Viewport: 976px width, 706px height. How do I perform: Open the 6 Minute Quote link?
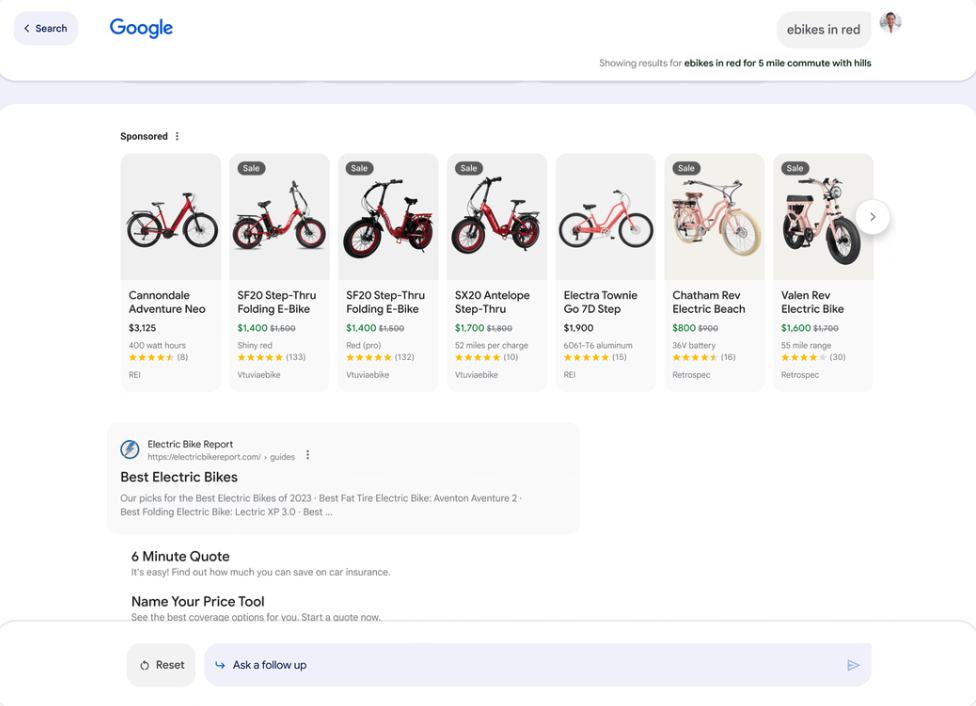click(x=181, y=556)
